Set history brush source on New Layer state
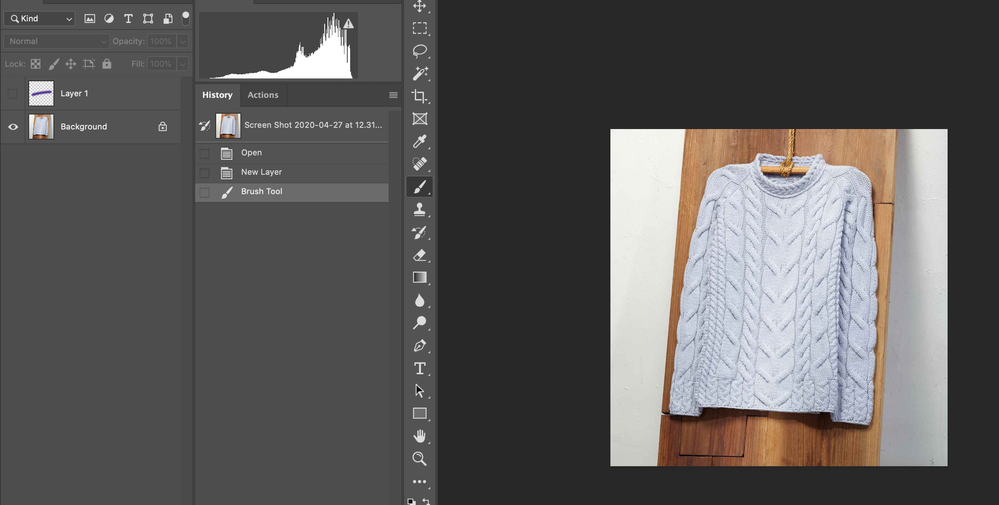The height and width of the screenshot is (505, 999). [x=205, y=173]
